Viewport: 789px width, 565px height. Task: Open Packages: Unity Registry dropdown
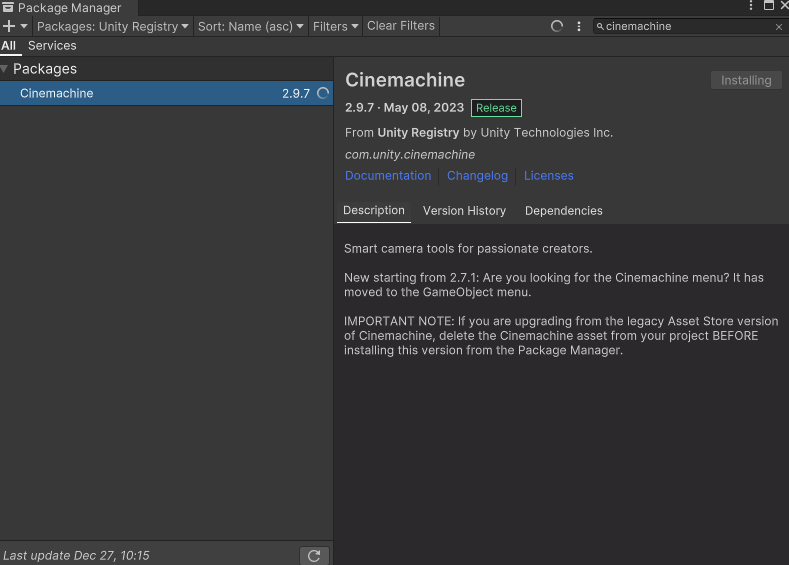pyautogui.click(x=113, y=26)
